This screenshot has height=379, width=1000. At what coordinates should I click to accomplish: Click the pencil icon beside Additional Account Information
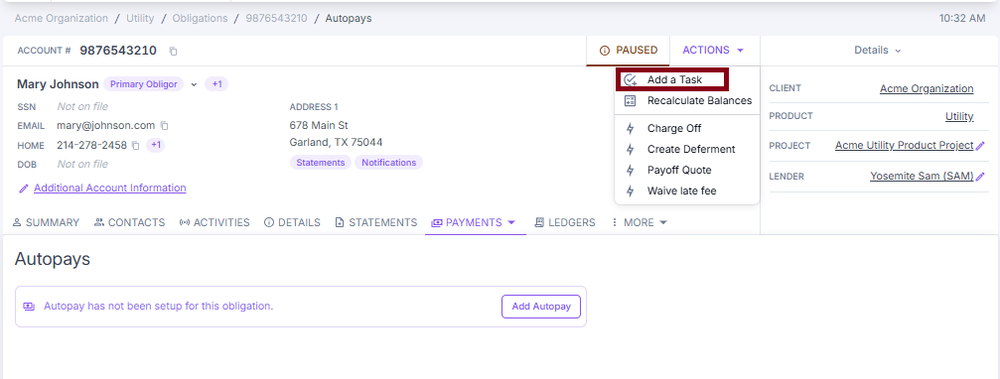24,188
